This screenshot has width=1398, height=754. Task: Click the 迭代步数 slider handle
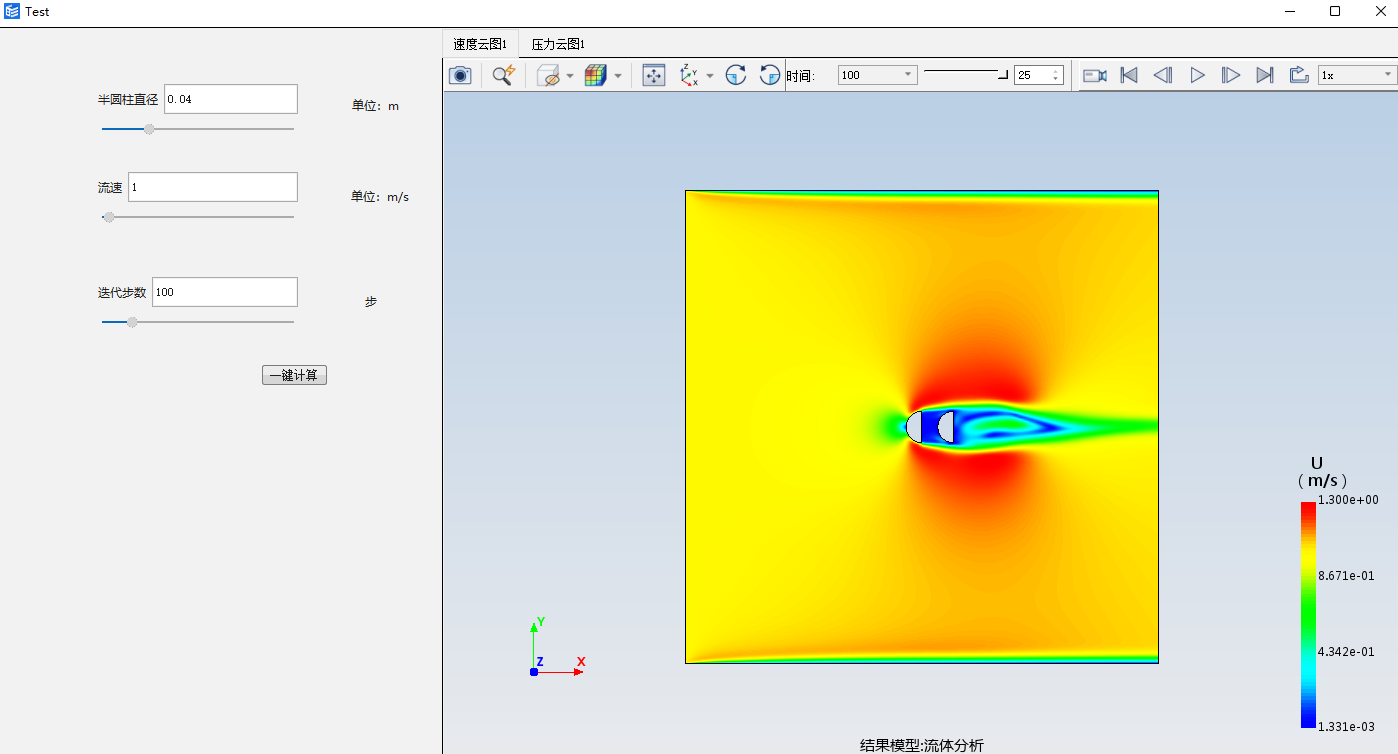tap(132, 322)
